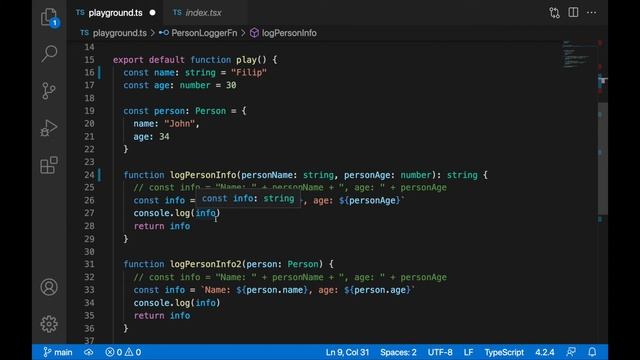Click console.log on line 34
640x360 pixels.
(x=162, y=303)
